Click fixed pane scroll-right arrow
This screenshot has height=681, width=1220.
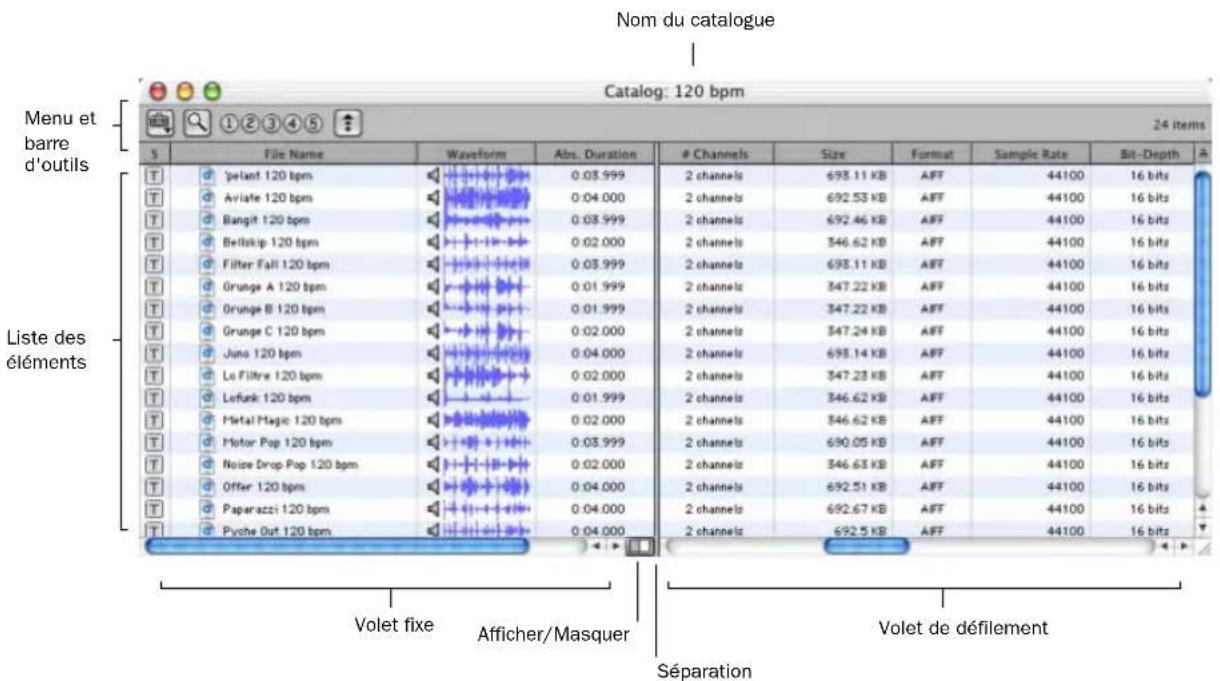[616, 547]
